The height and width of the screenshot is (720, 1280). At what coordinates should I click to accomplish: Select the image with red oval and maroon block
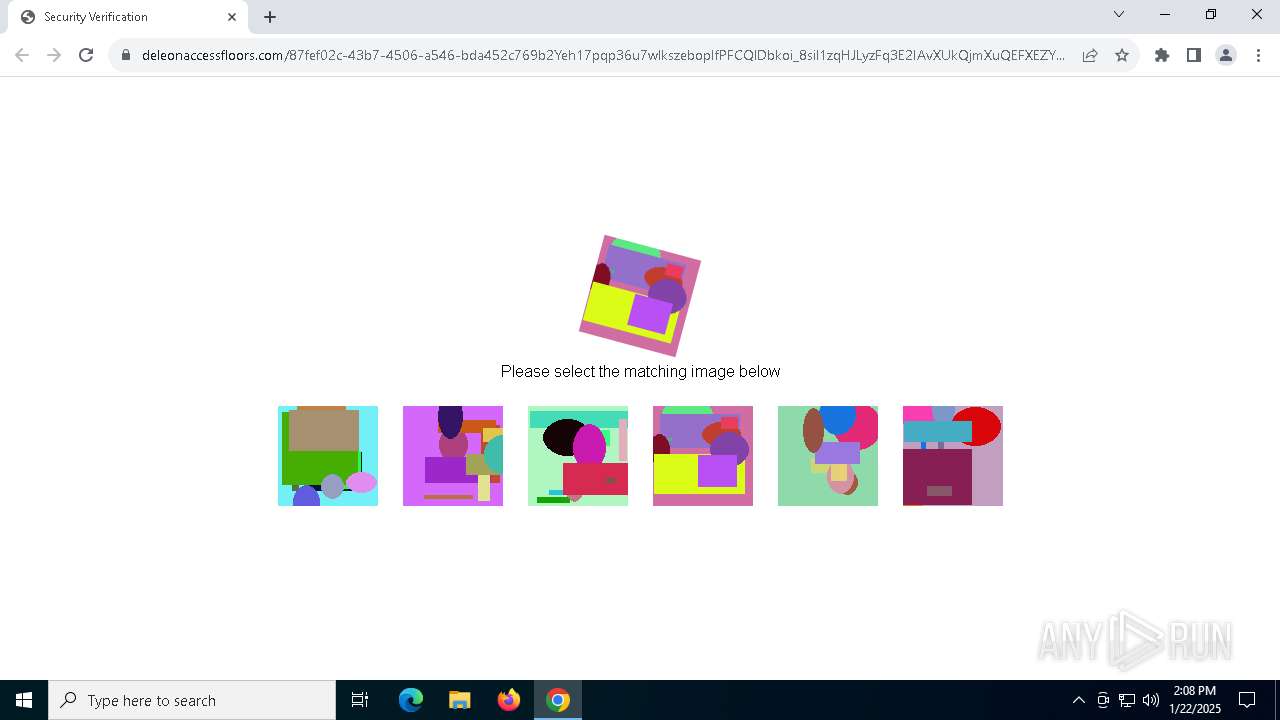tap(953, 456)
